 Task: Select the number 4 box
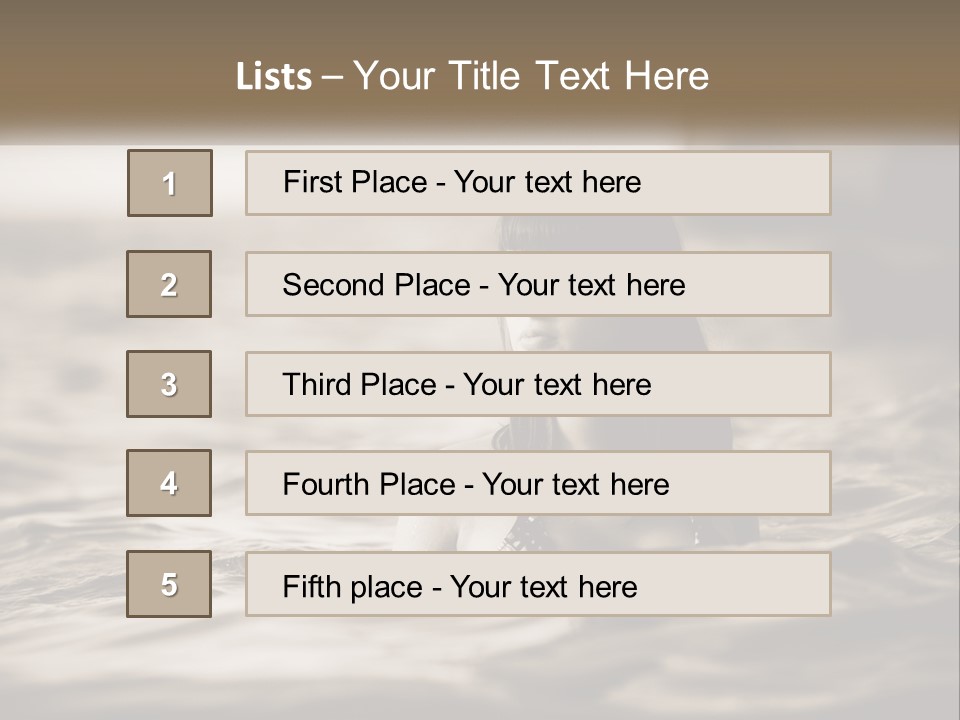point(169,483)
